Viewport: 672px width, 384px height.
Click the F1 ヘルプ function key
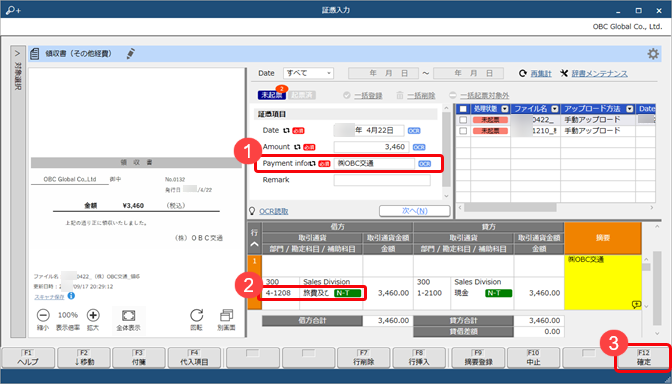[x=28, y=357]
